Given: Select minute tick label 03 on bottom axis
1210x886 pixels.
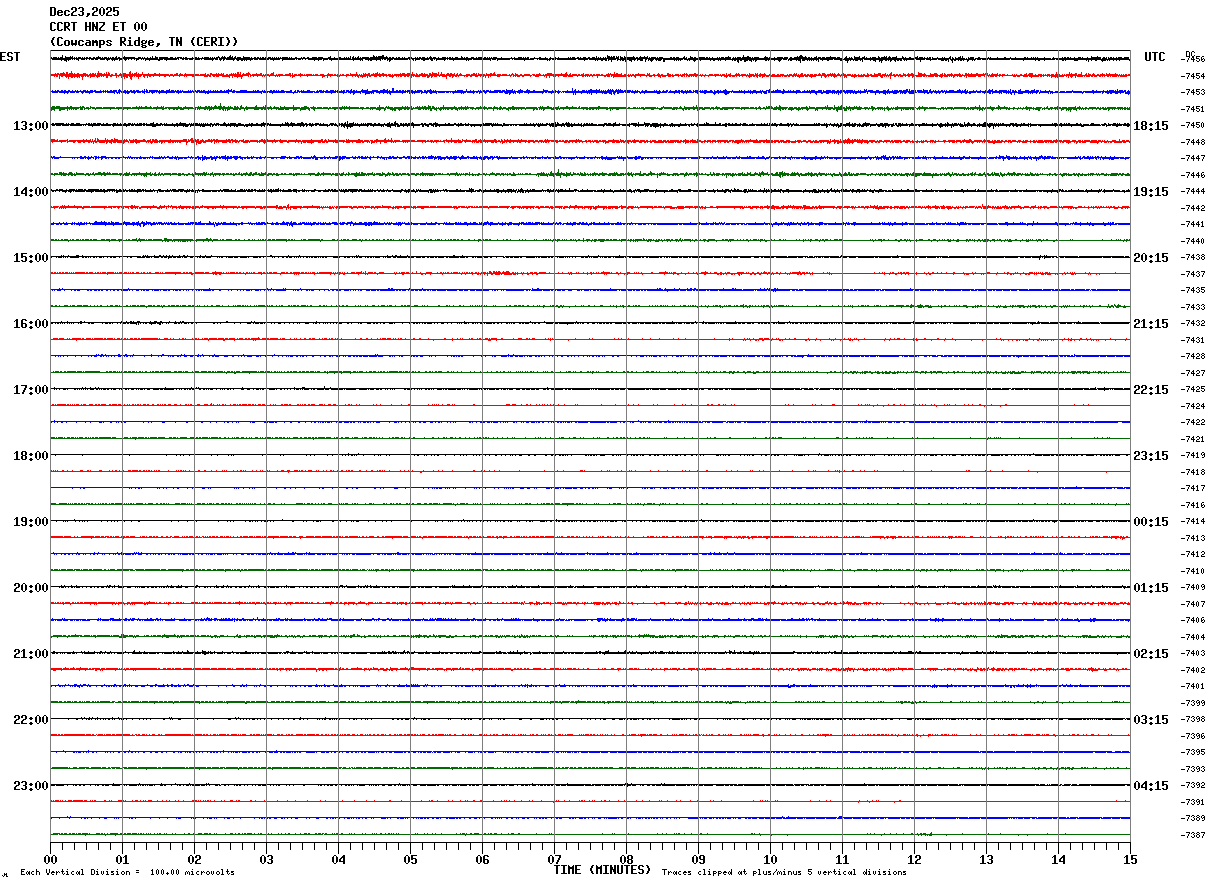Looking at the screenshot, I should tap(266, 860).
